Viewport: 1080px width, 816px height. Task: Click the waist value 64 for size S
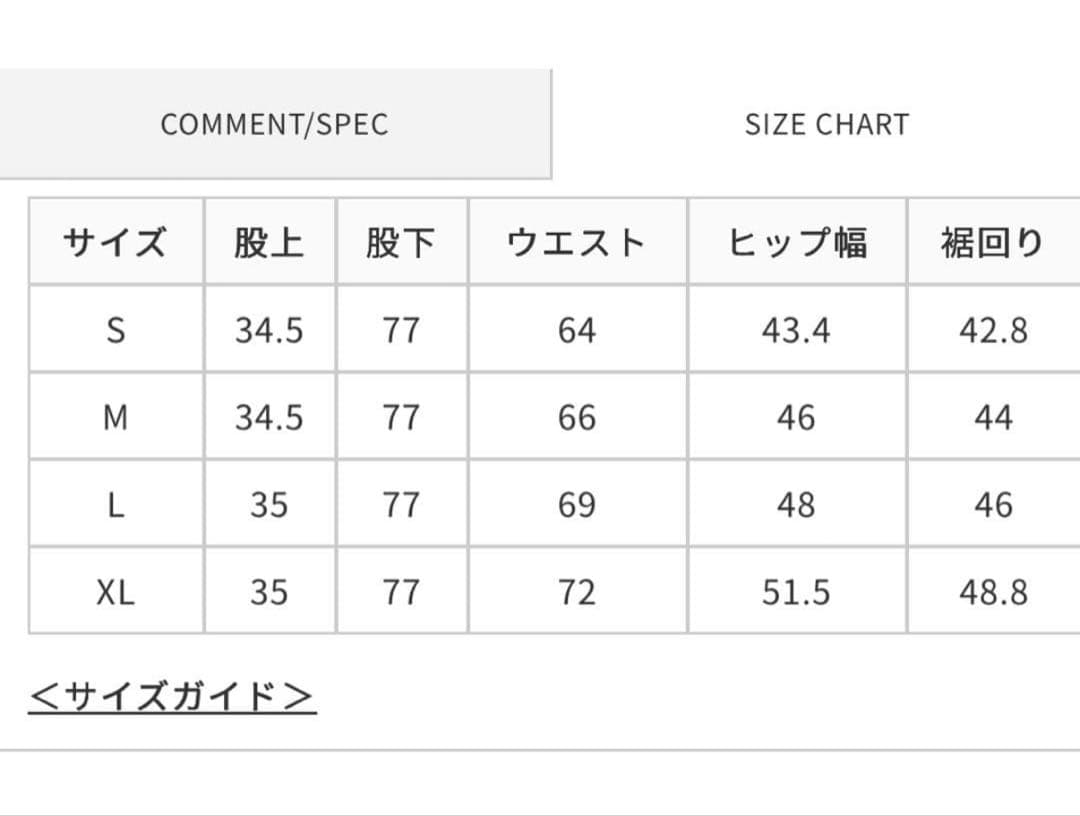pyautogui.click(x=576, y=329)
